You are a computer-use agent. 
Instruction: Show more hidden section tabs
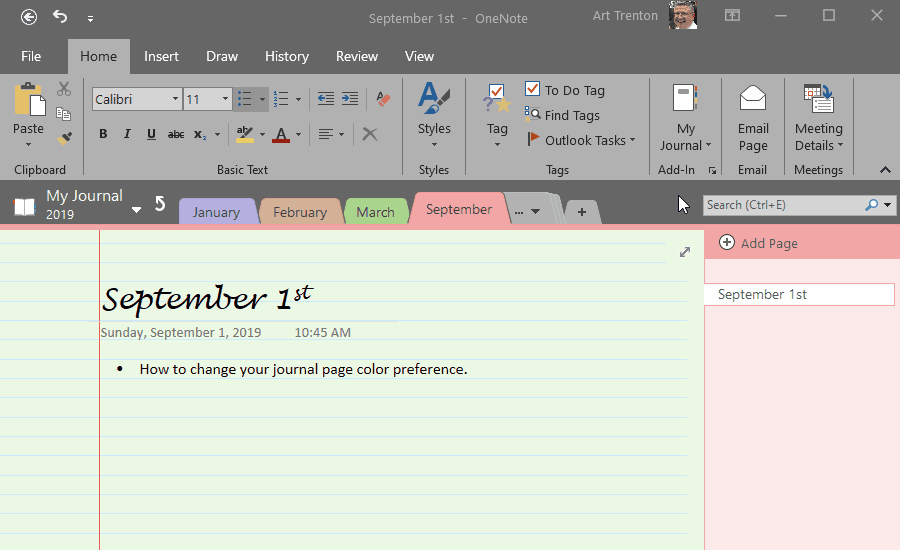tap(527, 211)
